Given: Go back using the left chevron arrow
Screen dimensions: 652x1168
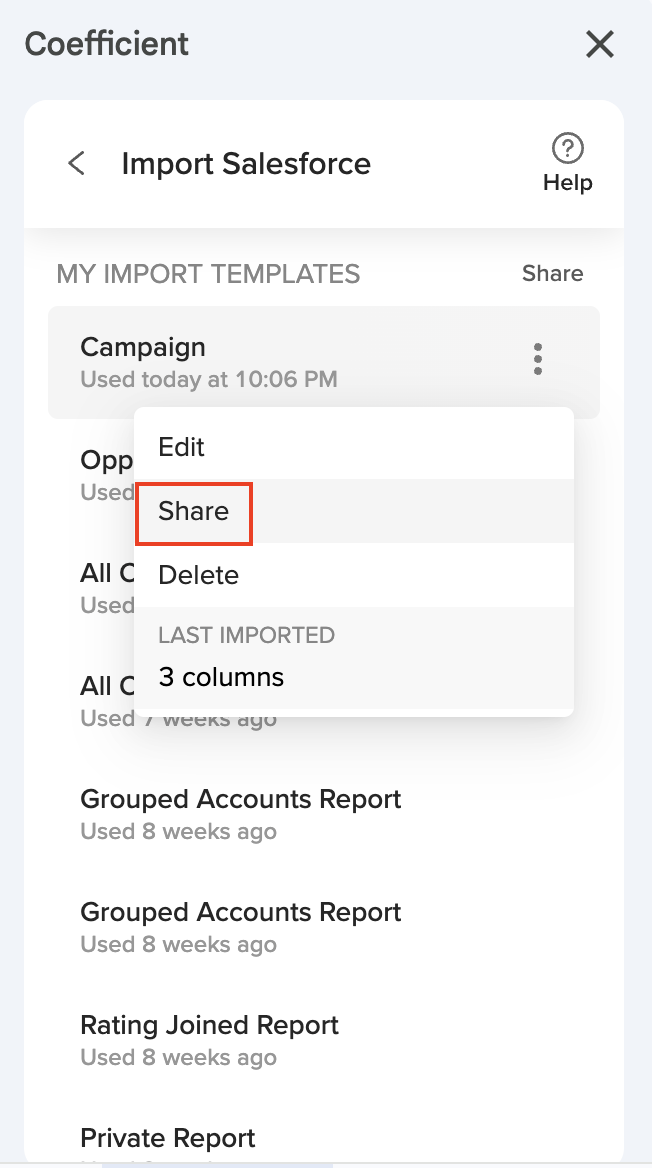Looking at the screenshot, I should [76, 163].
